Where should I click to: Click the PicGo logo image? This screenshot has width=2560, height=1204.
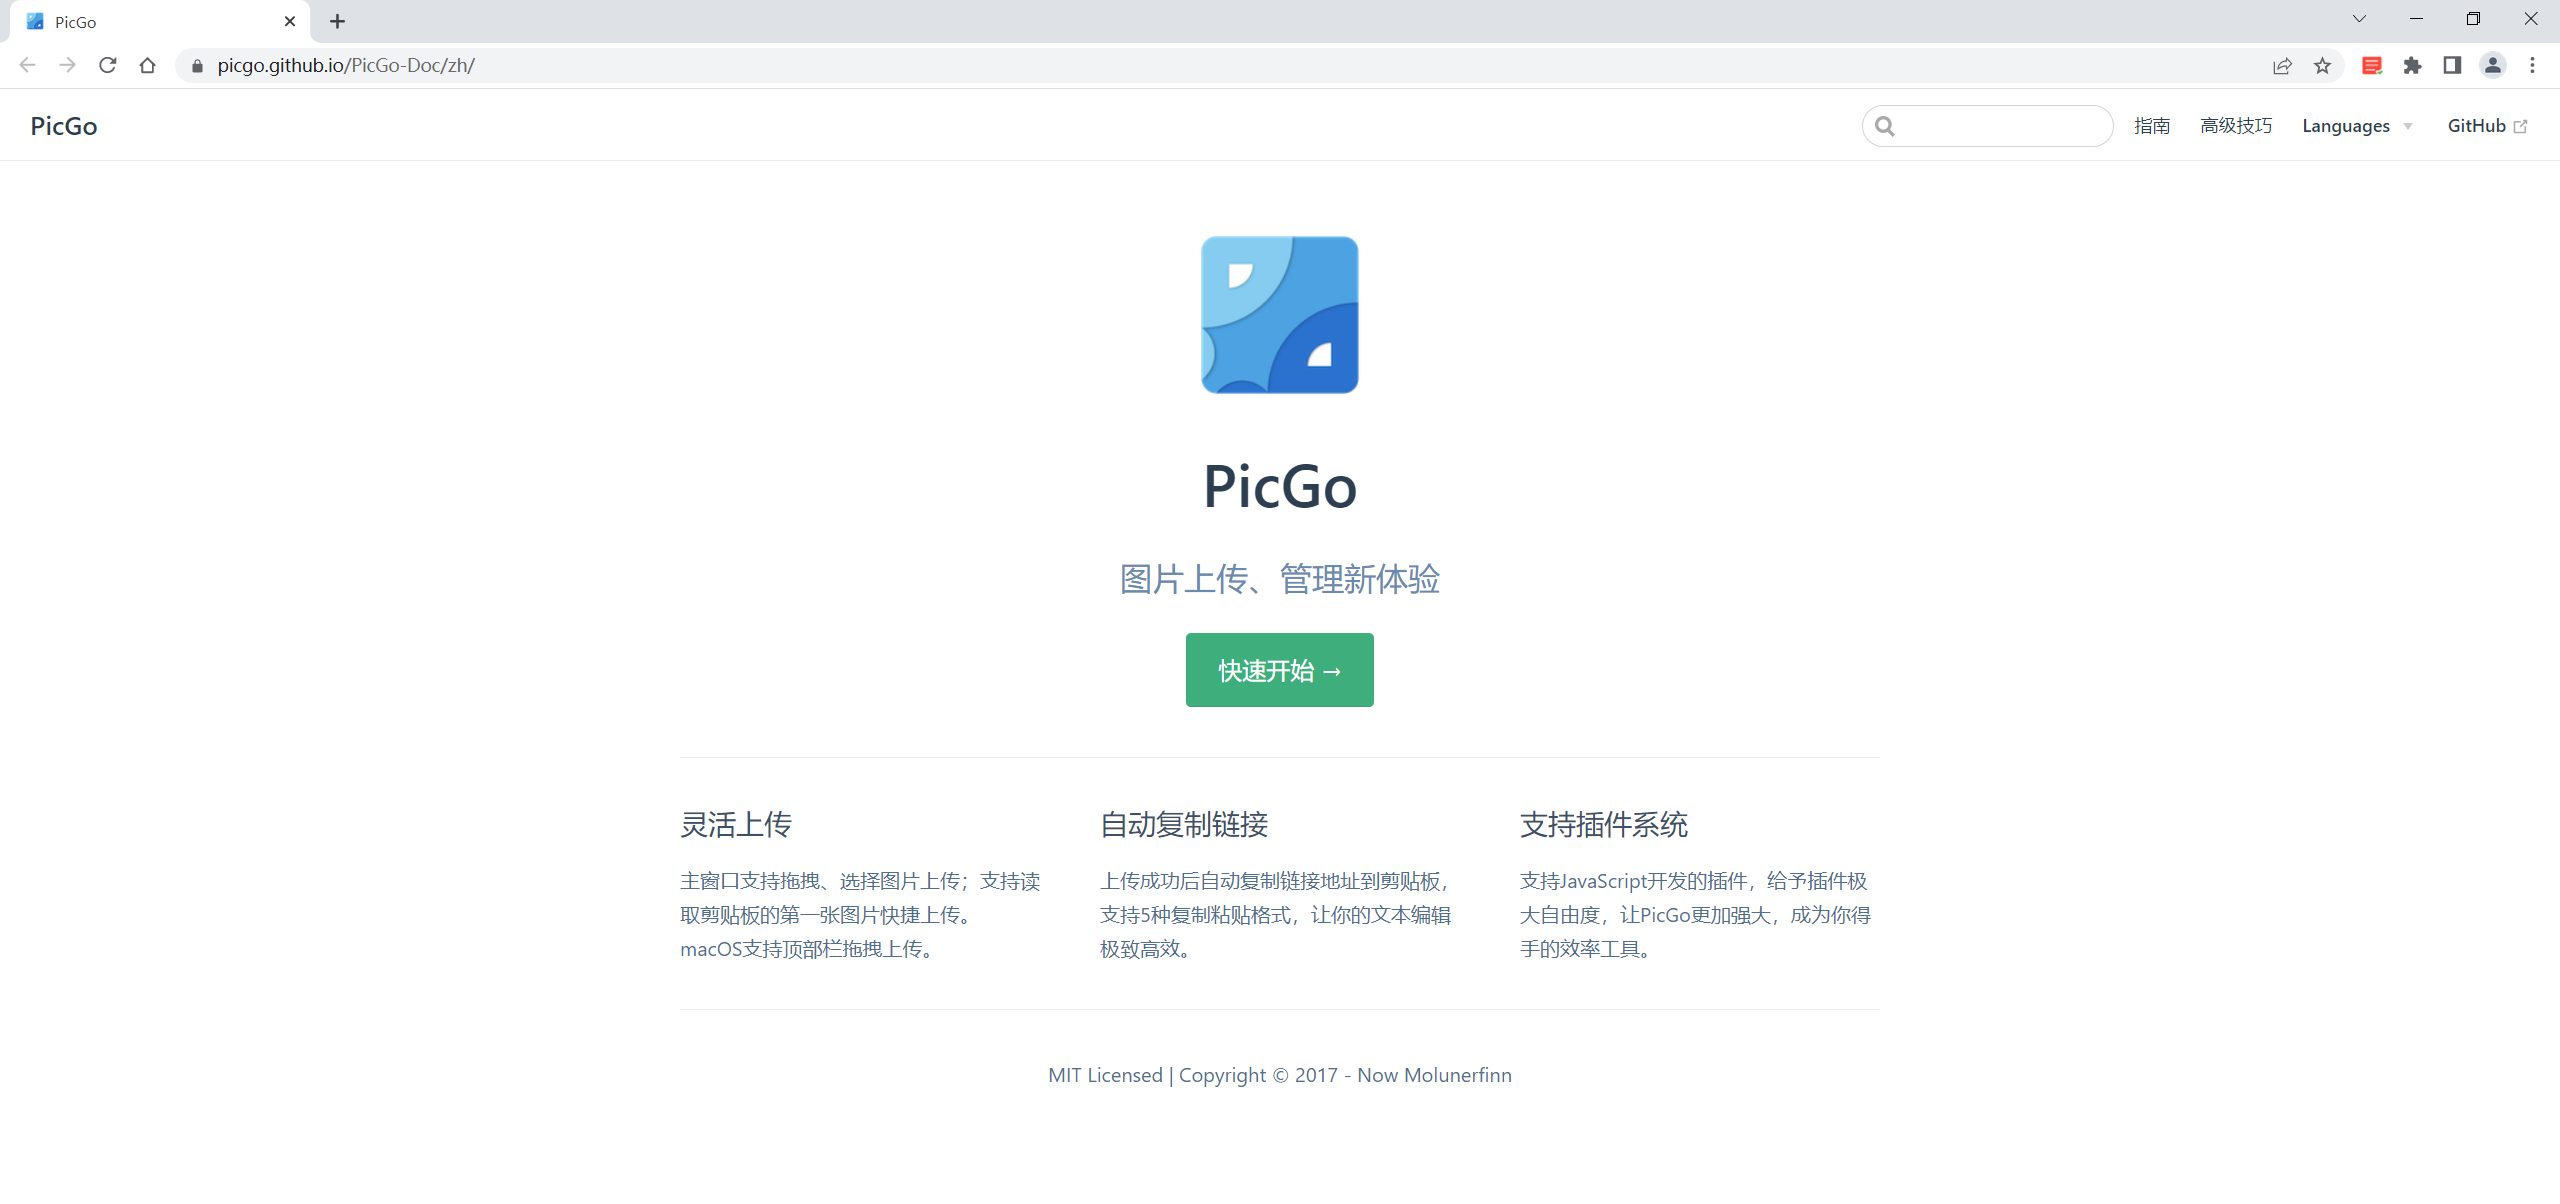pos(1280,315)
